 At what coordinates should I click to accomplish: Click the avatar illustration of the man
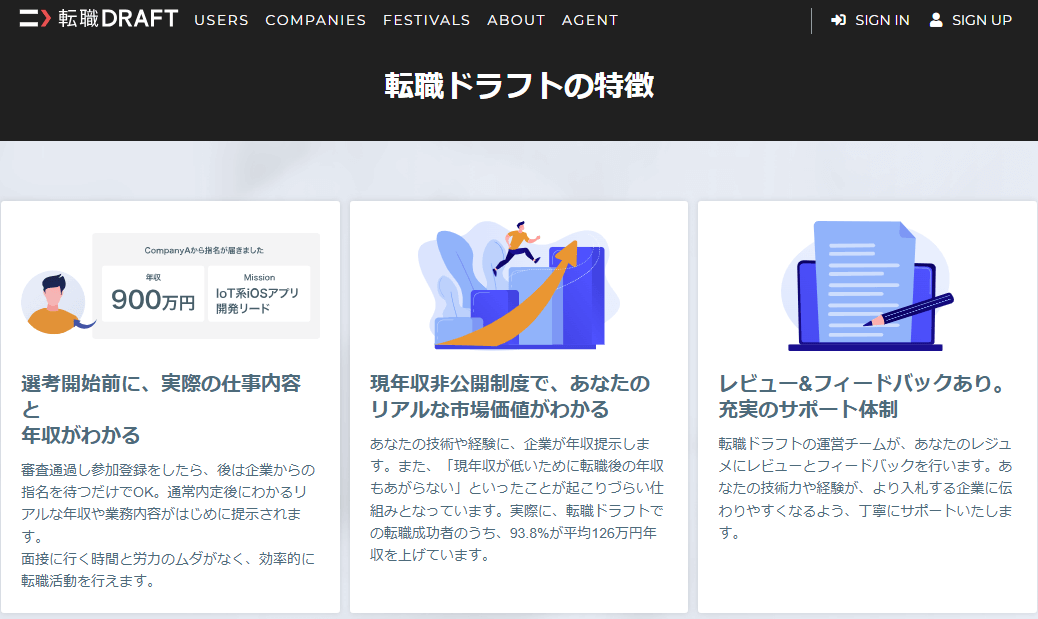[56, 303]
